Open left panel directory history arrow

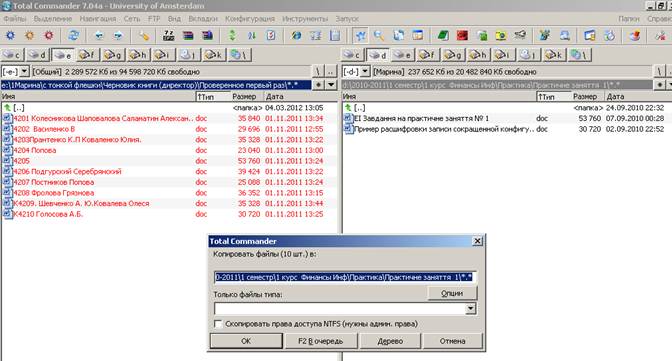(331, 85)
